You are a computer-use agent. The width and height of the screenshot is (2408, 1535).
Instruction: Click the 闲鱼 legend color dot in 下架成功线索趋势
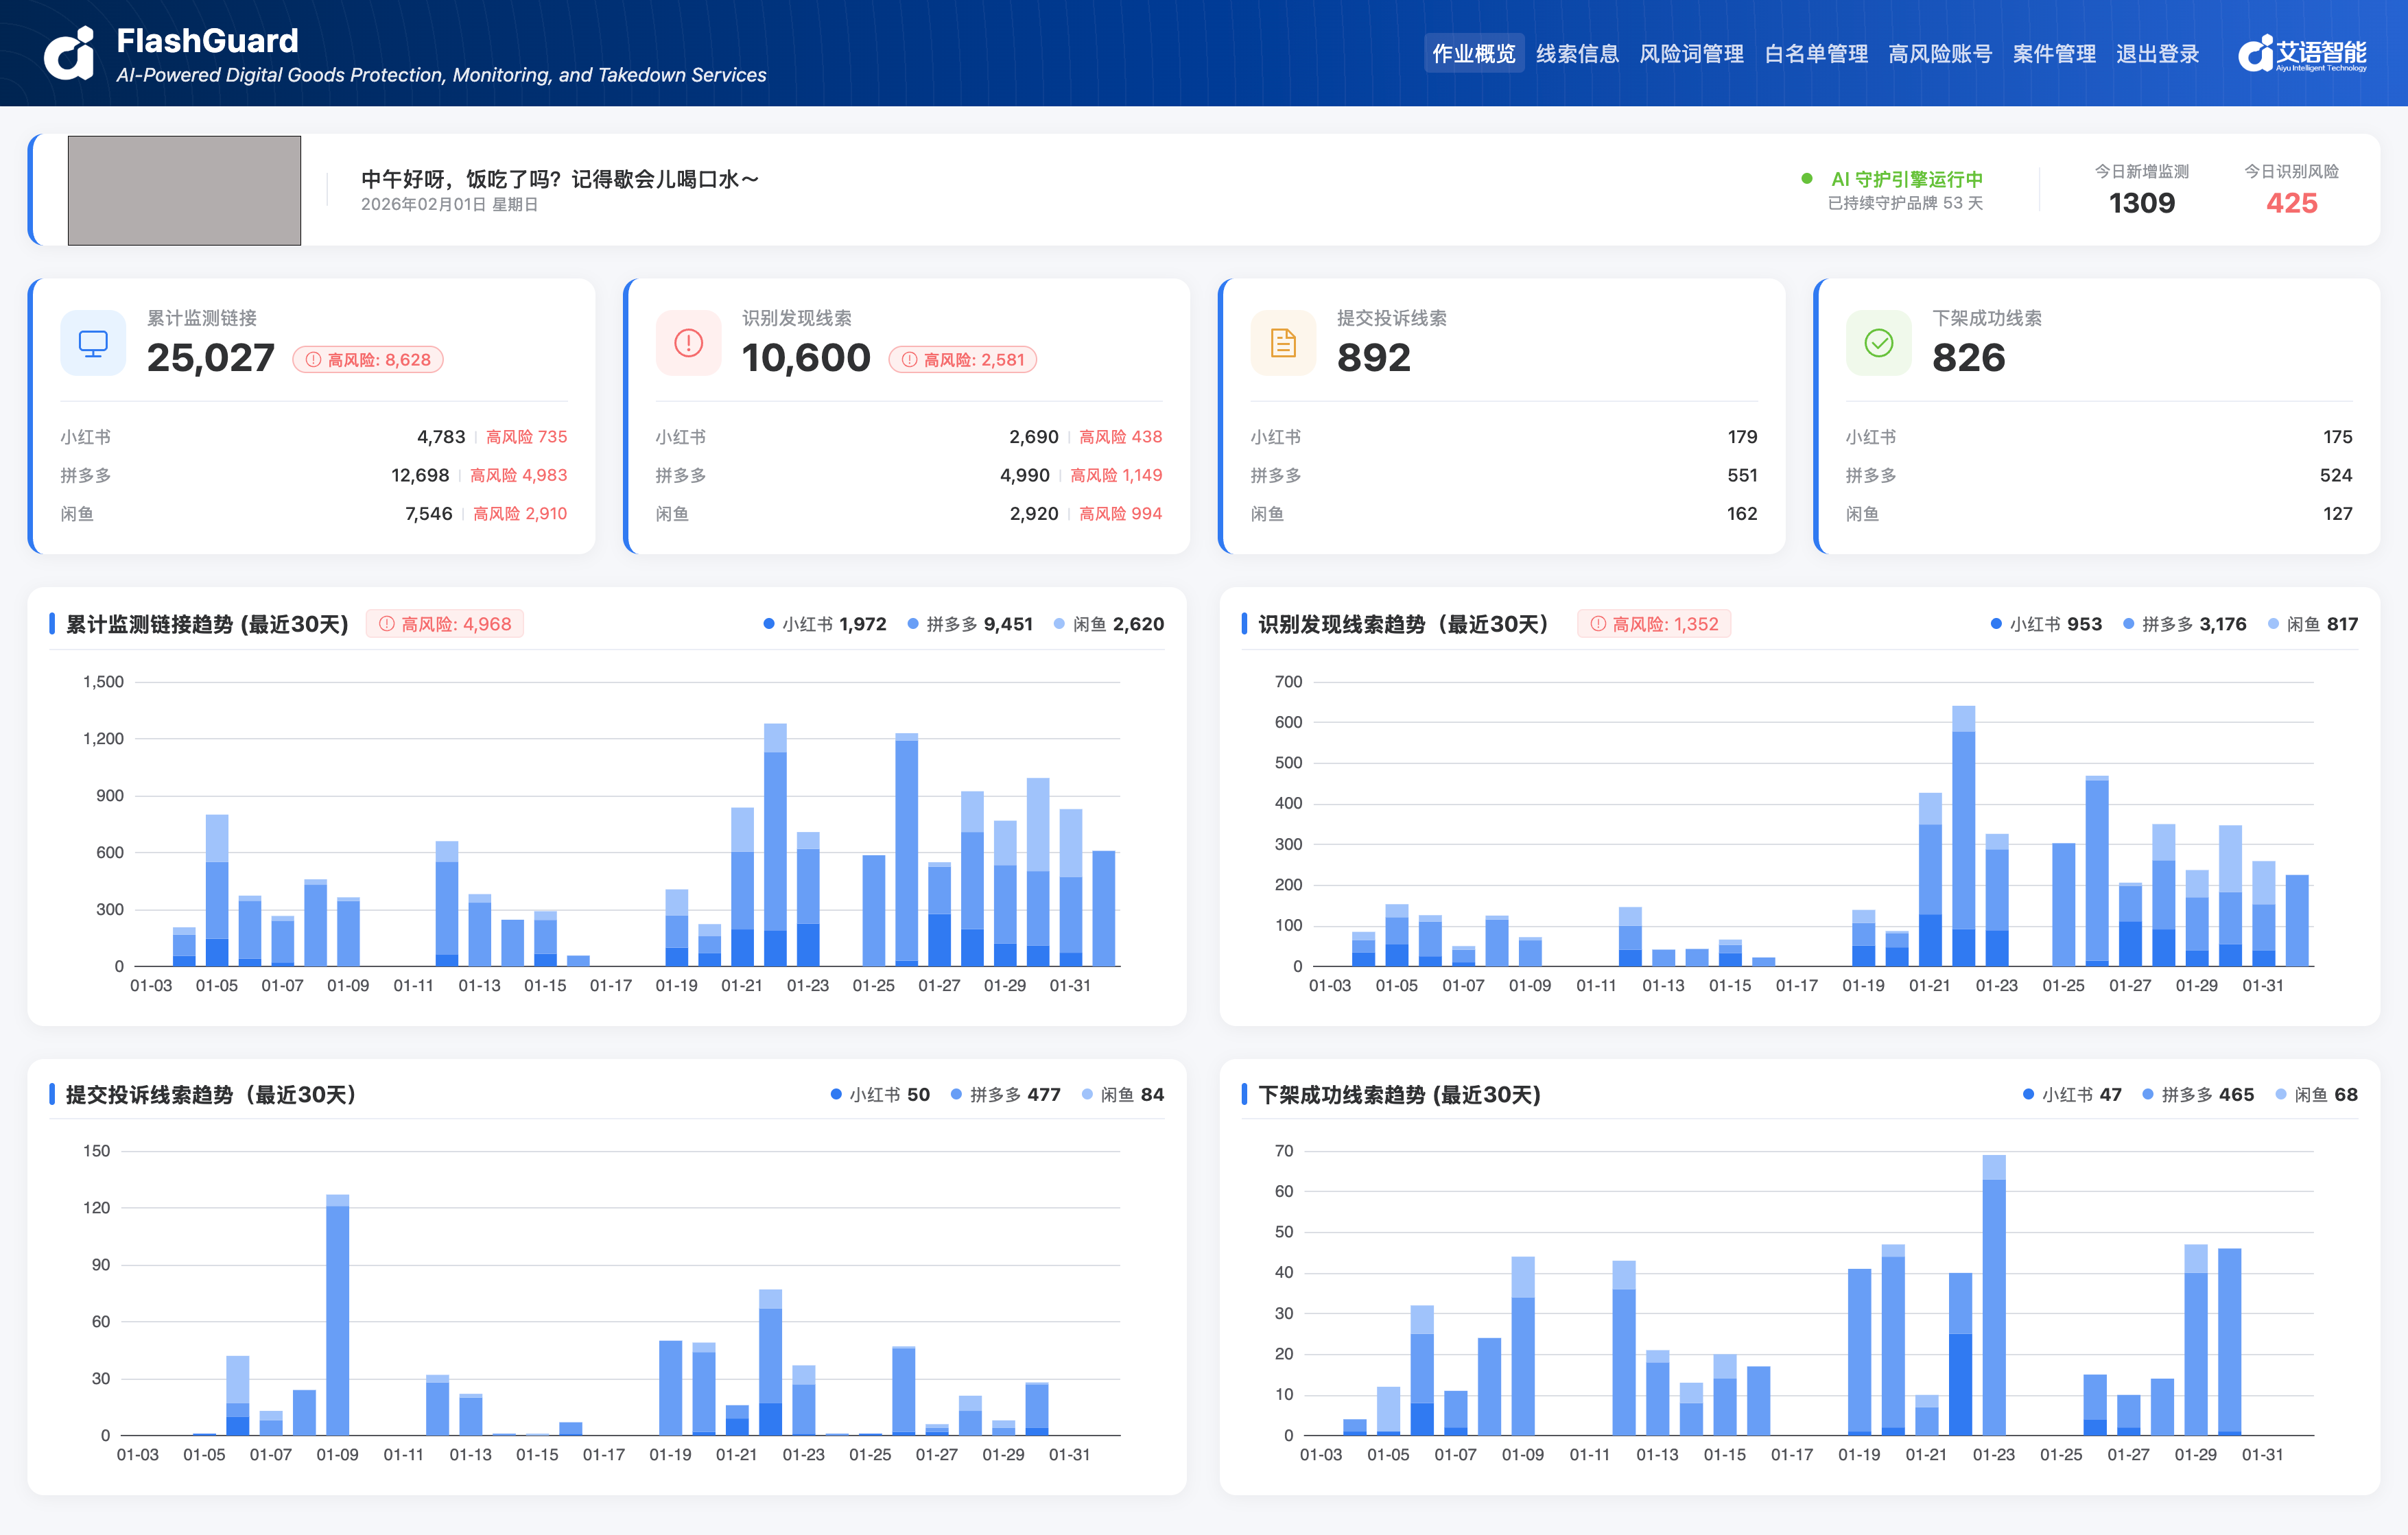coord(2283,1094)
